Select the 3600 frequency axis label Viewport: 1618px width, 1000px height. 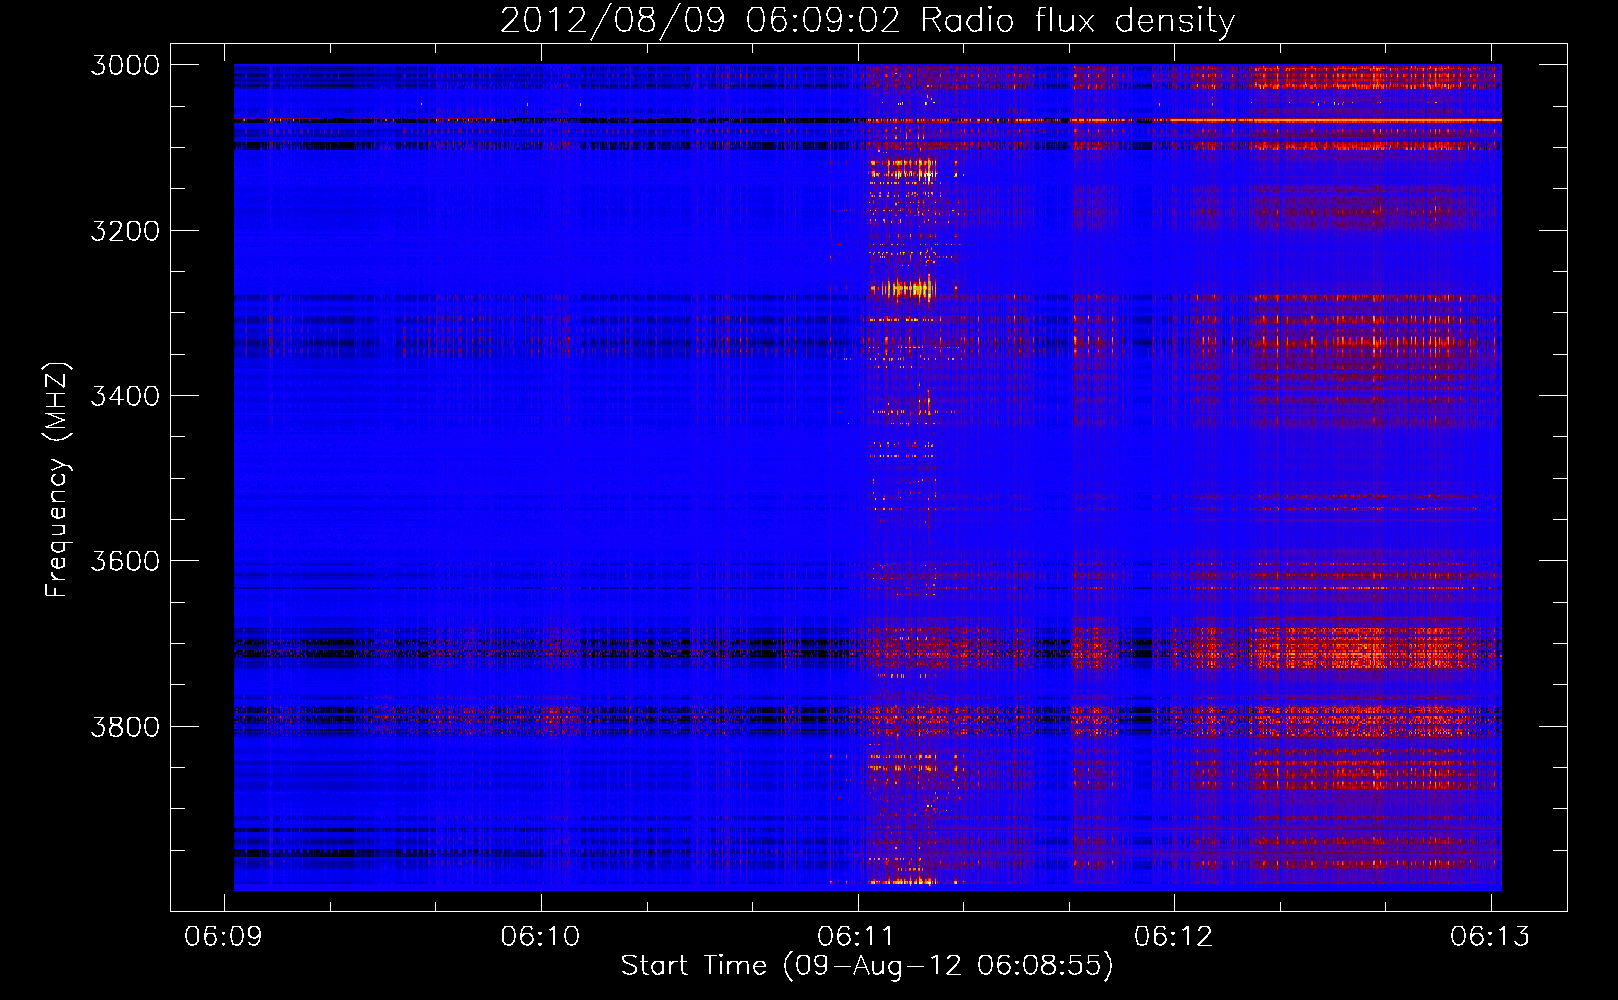125,561
